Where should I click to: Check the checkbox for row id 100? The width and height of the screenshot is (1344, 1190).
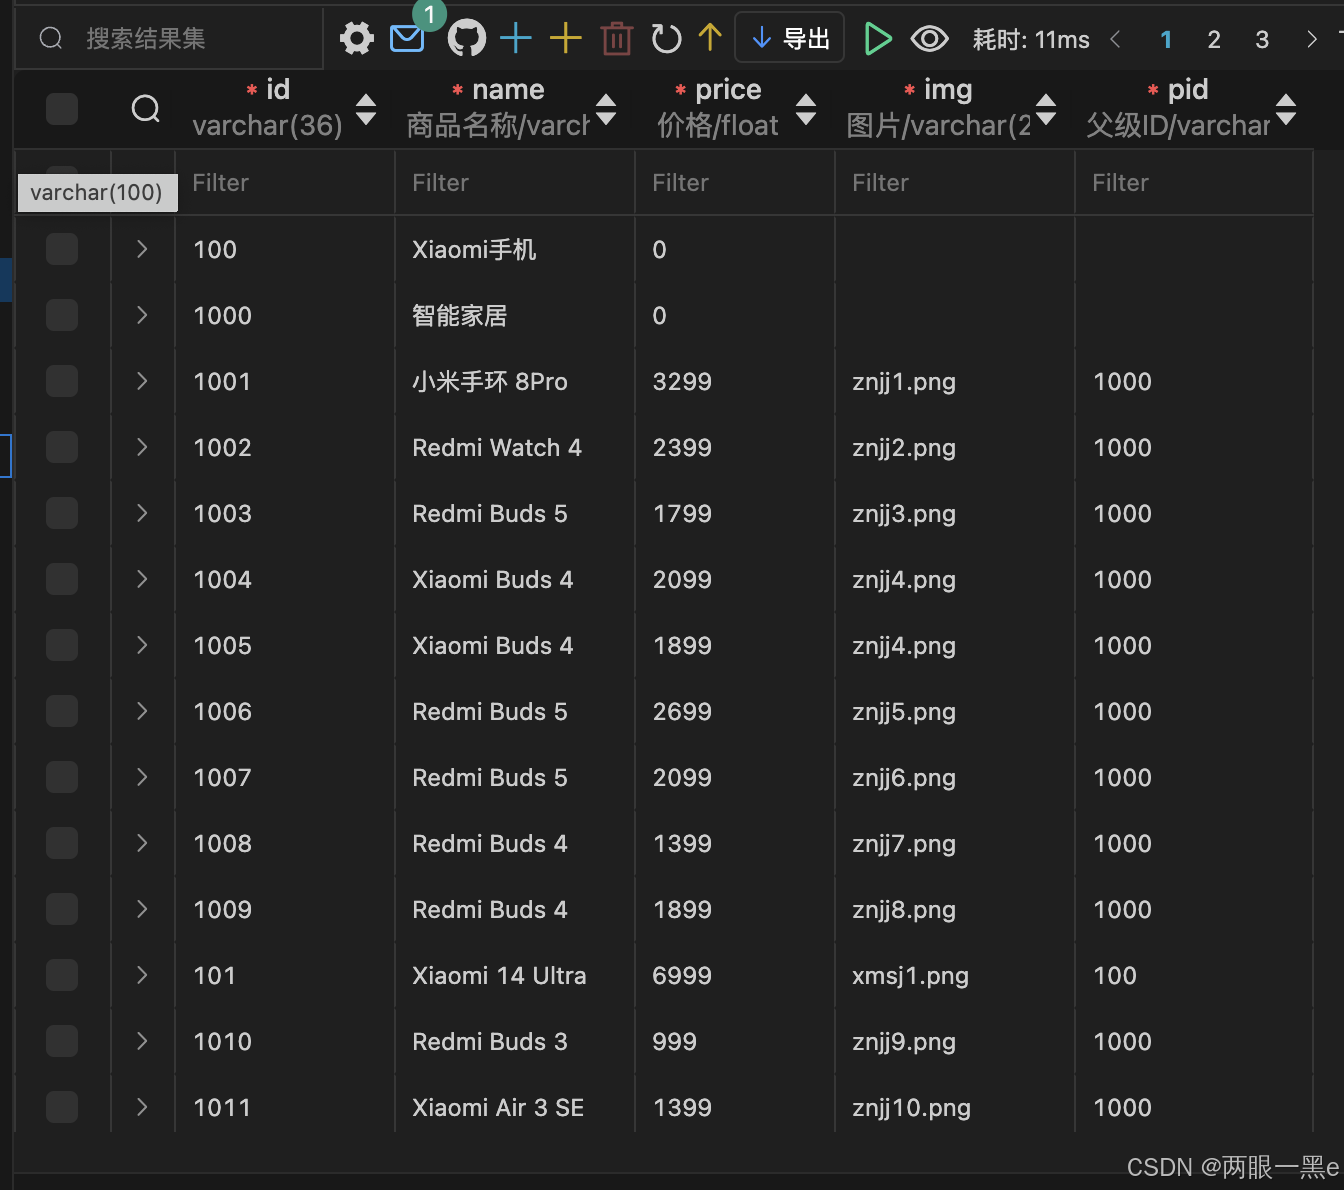click(x=62, y=249)
